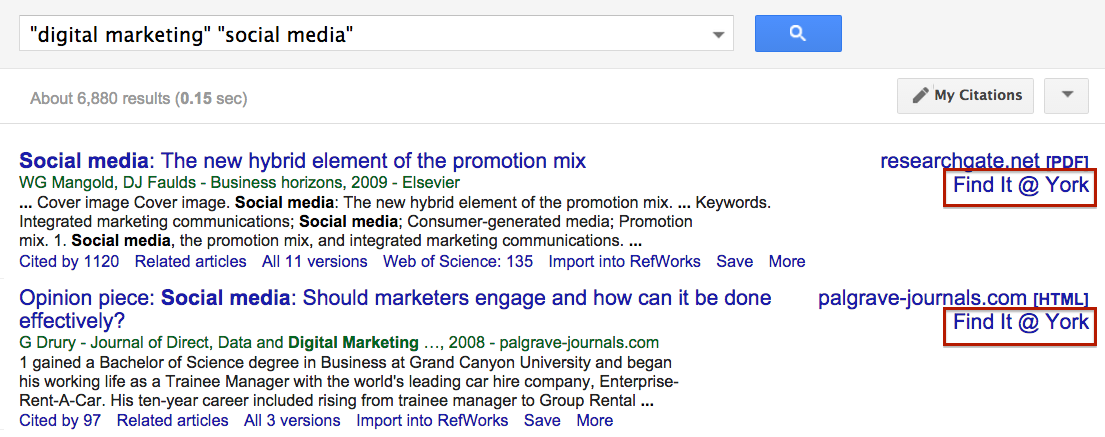The width and height of the screenshot is (1105, 437).
Task: Open the researchgate.net PDF link
Action: 984,161
